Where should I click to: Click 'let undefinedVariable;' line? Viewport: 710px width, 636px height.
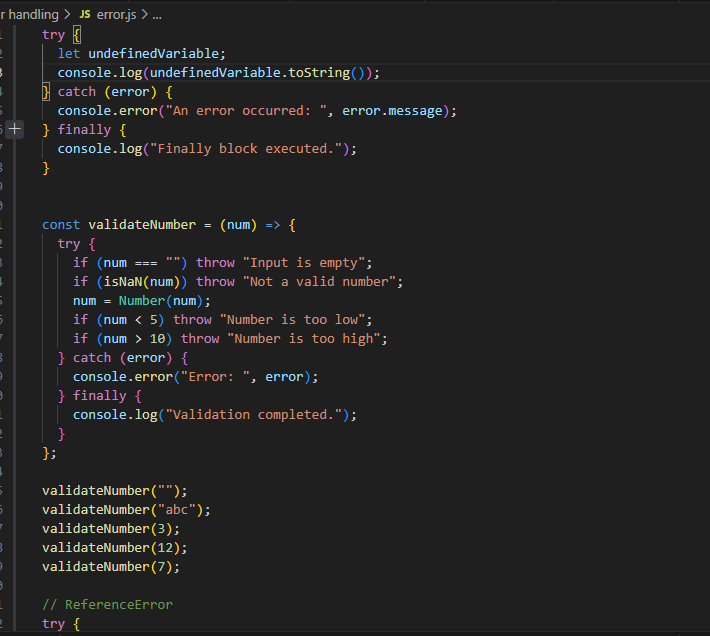(141, 53)
